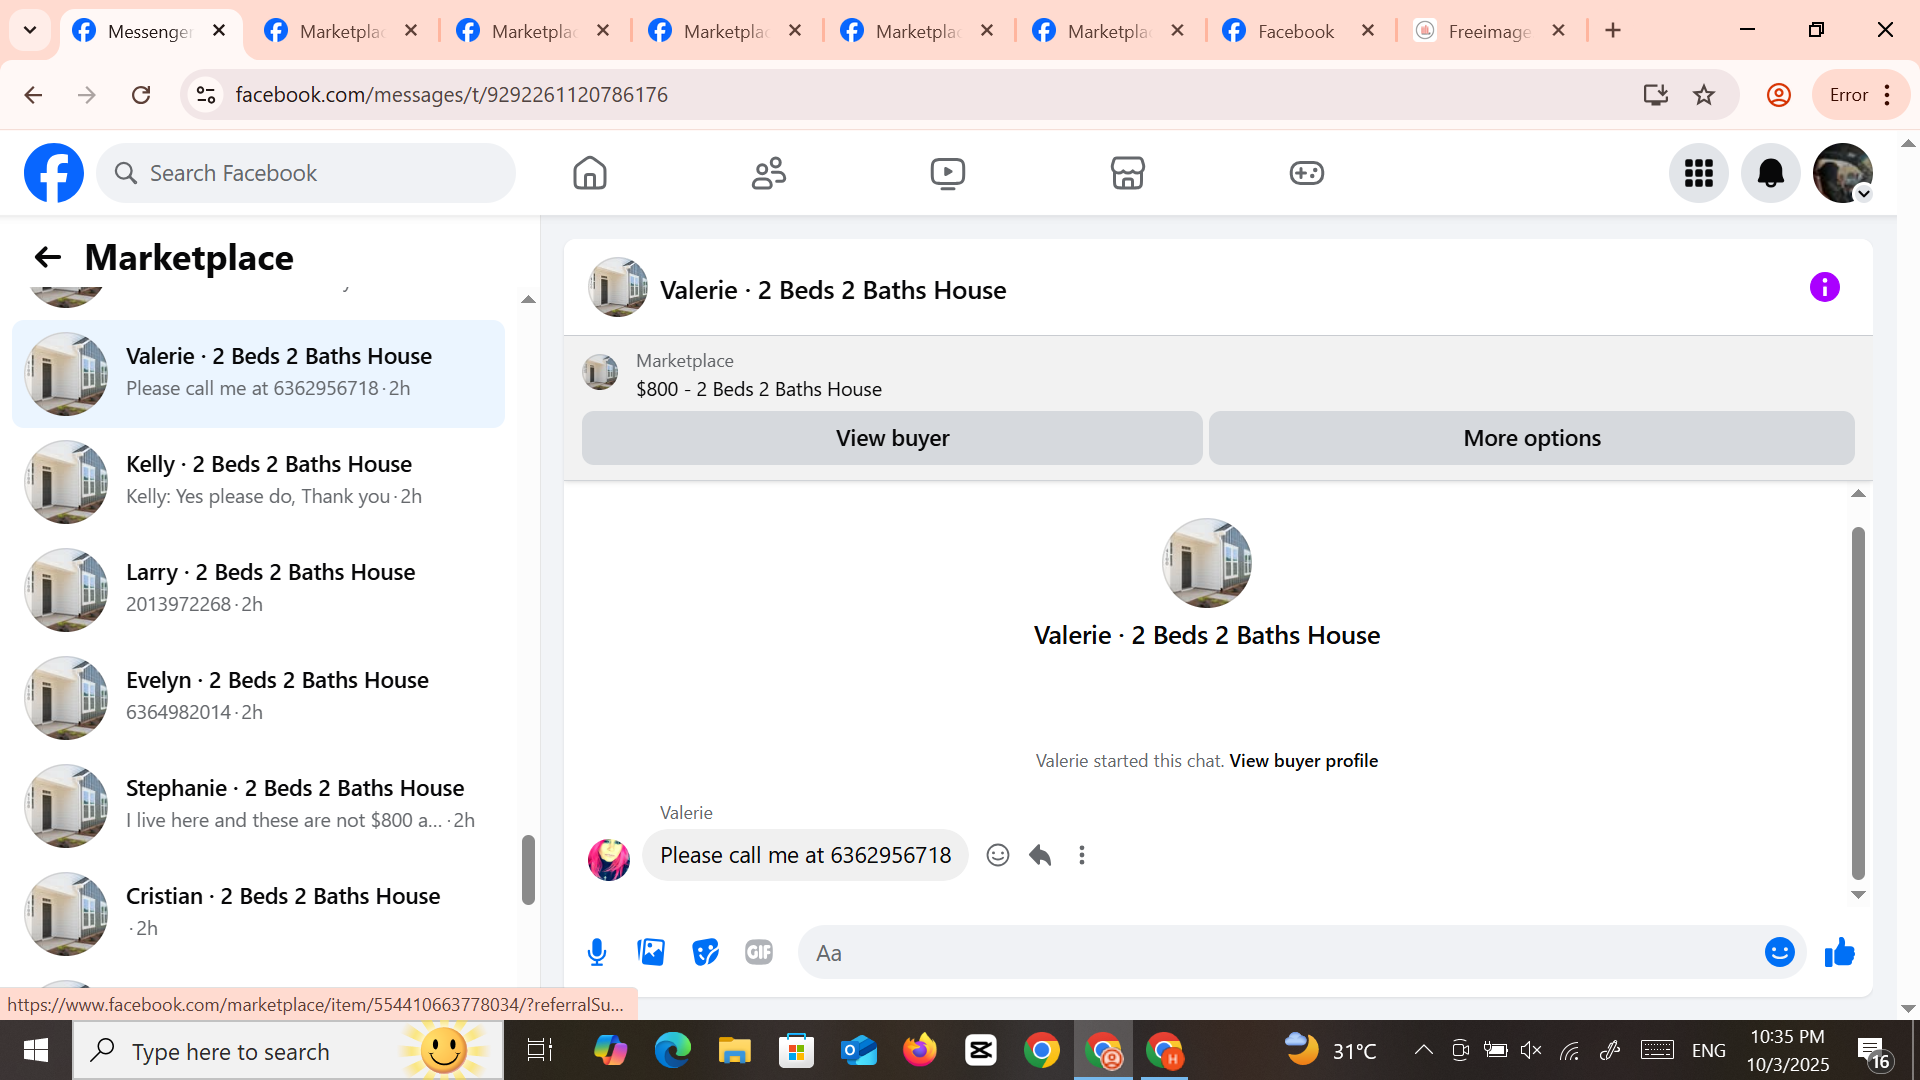Select the Cristian conversation
1920x1080 pixels.
[258, 914]
